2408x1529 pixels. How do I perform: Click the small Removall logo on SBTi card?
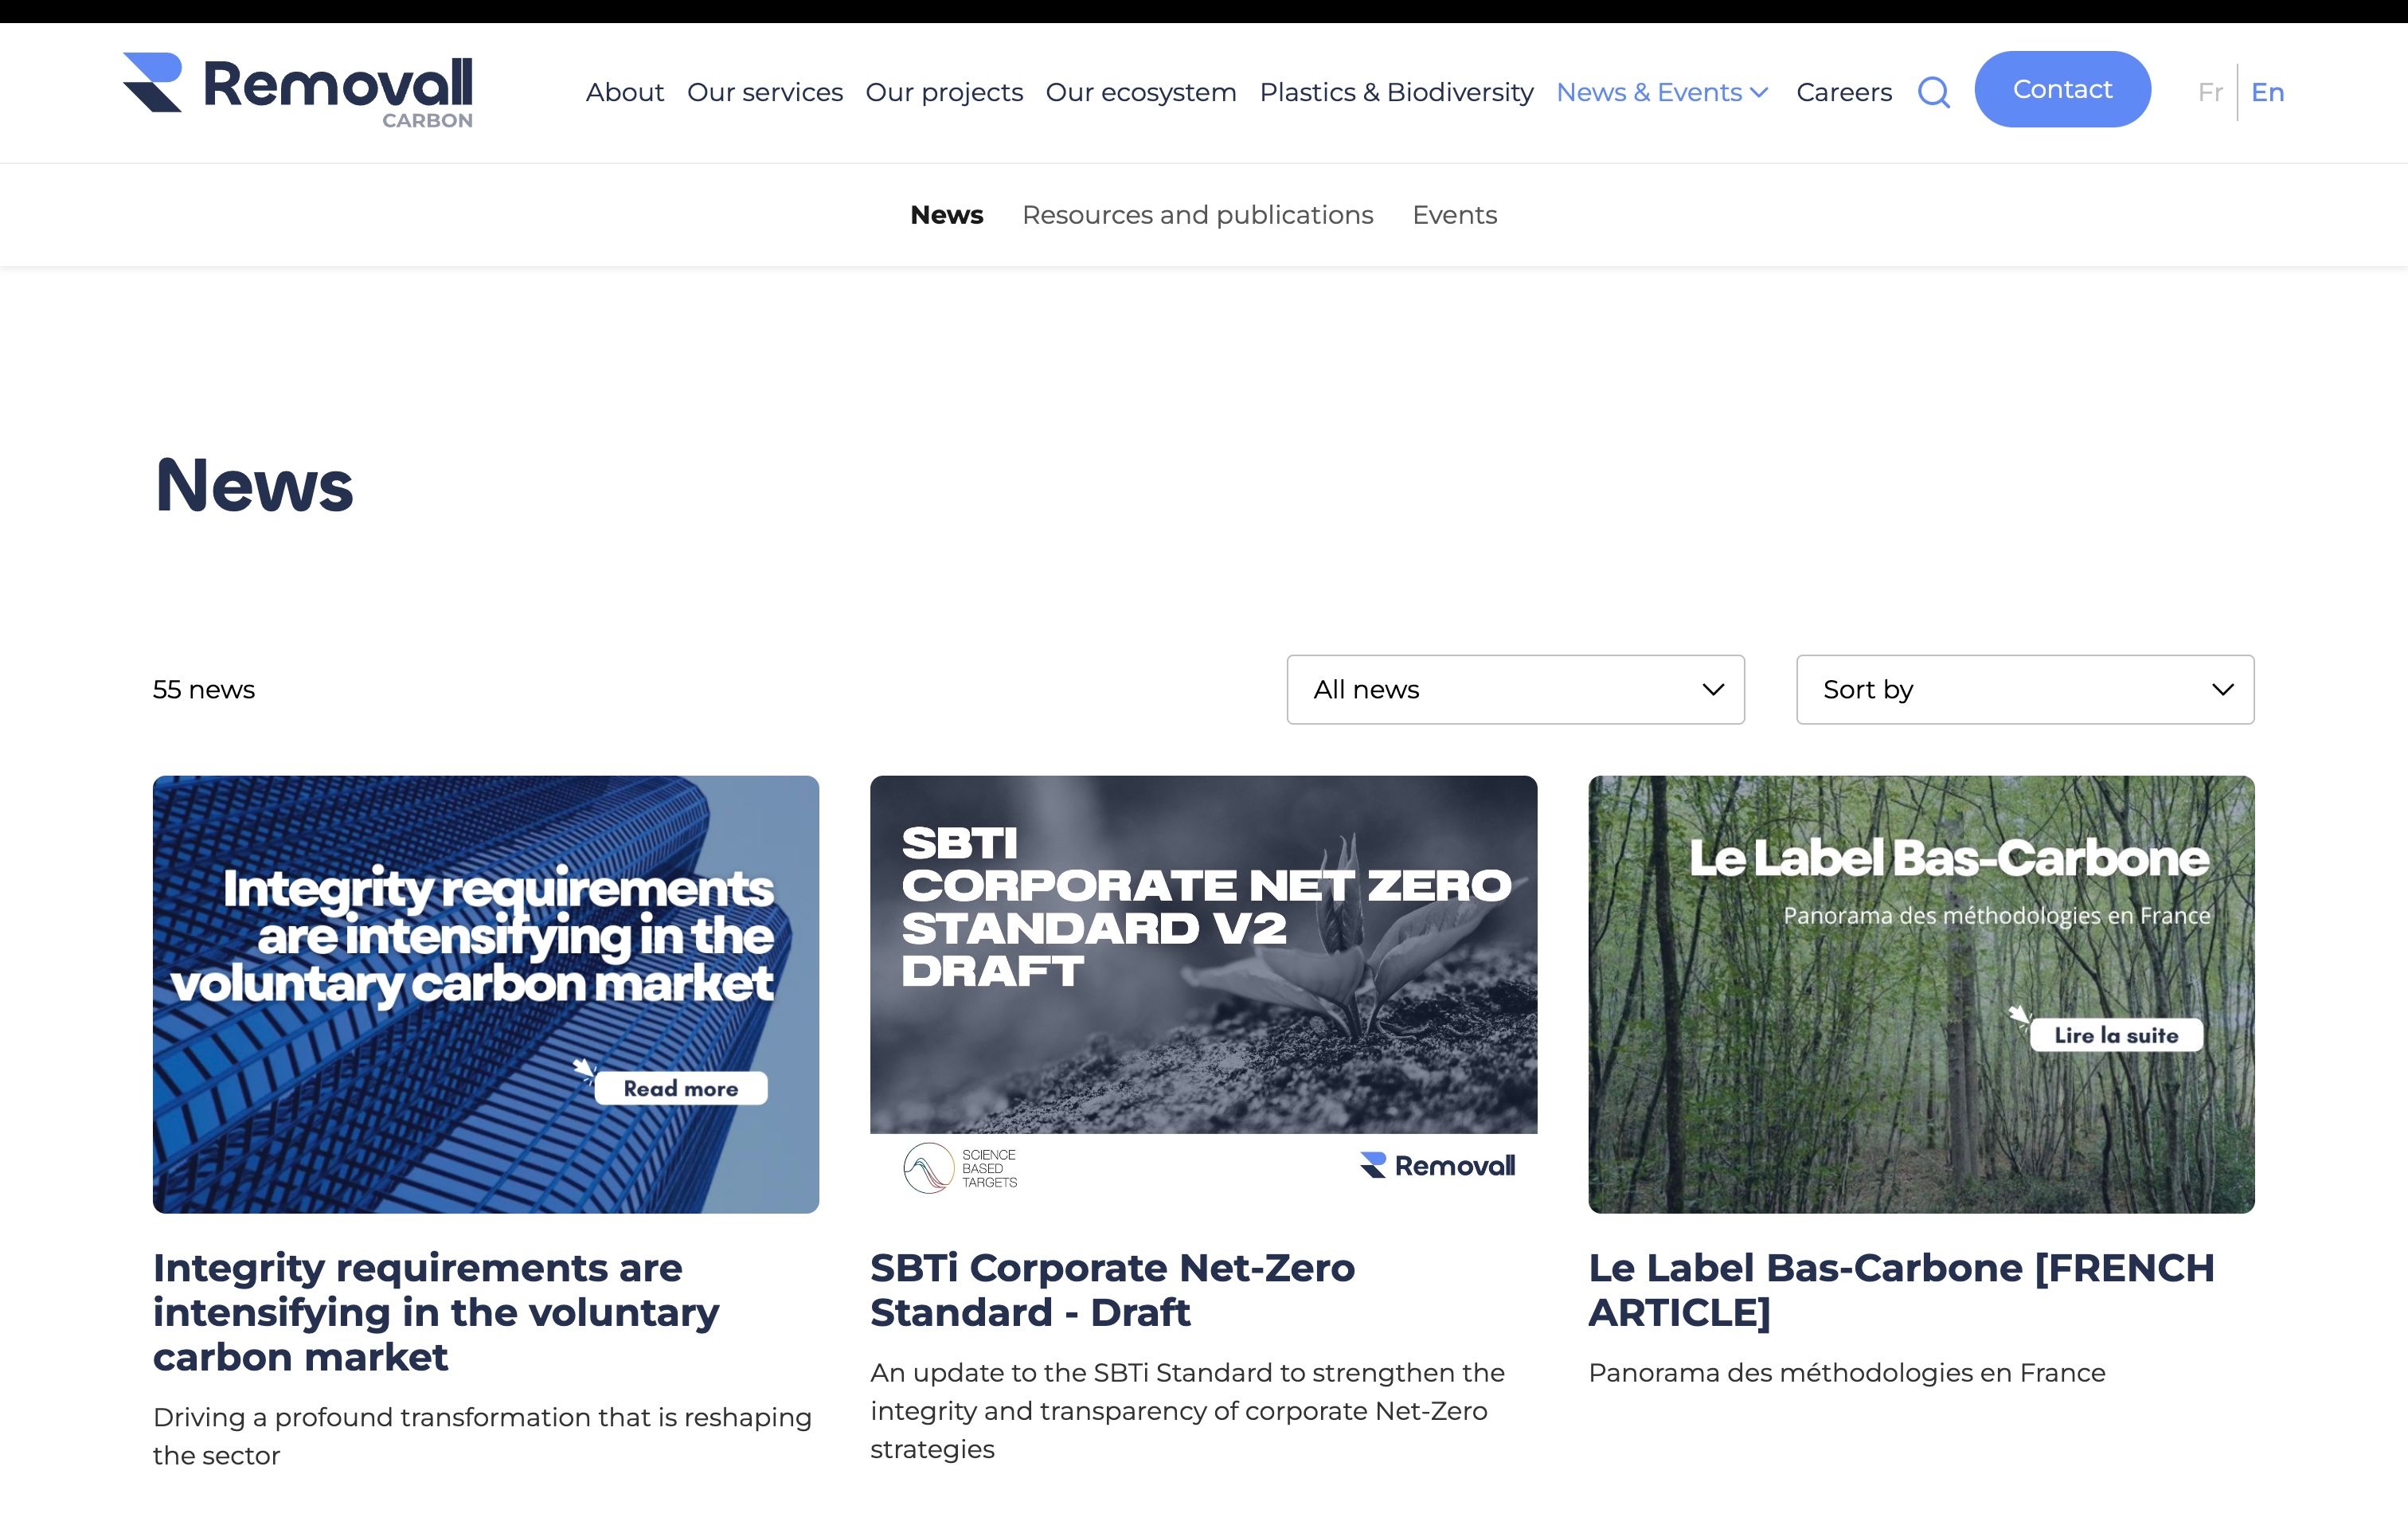pyautogui.click(x=1437, y=1165)
